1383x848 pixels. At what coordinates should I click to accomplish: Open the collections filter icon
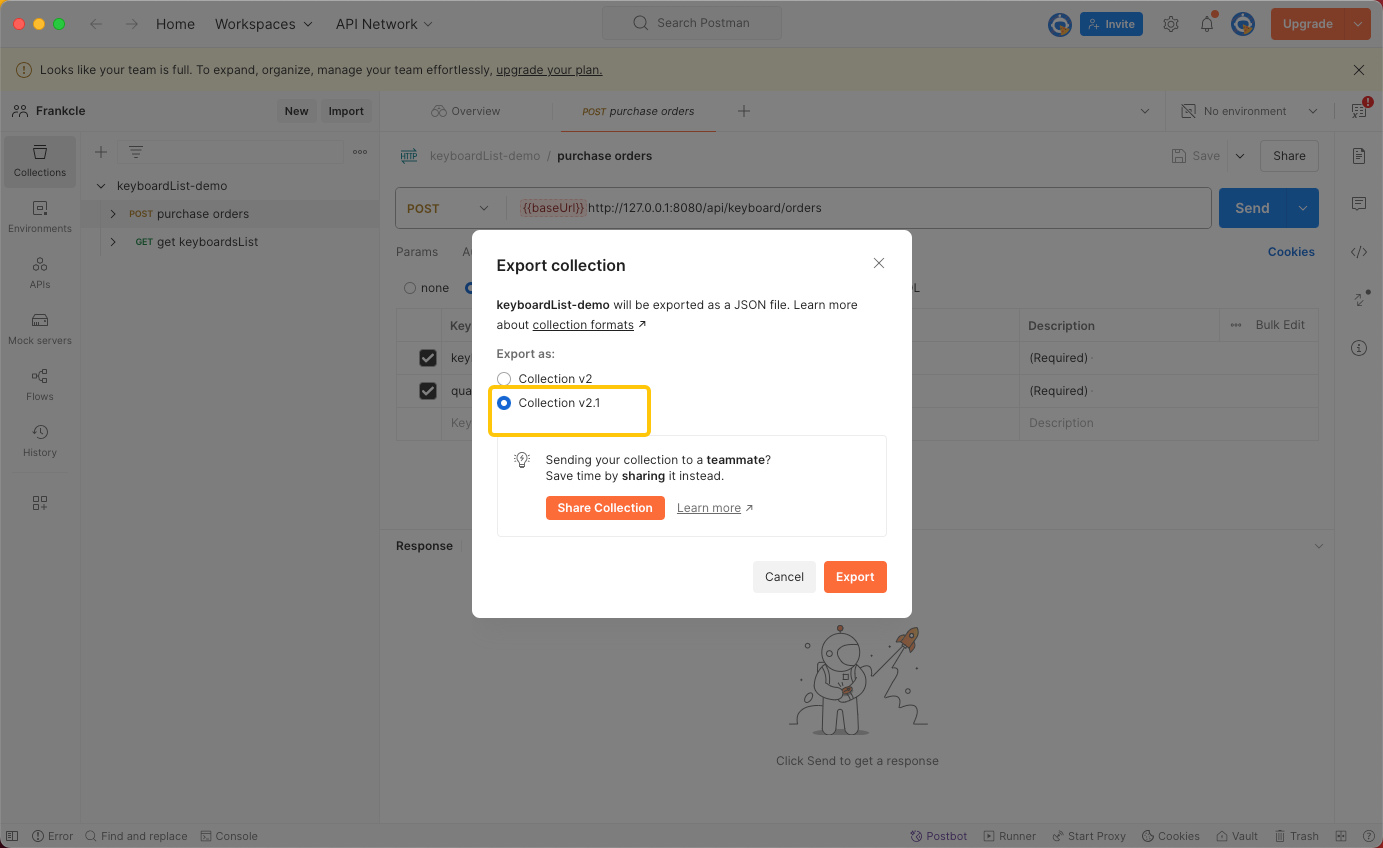coord(136,152)
